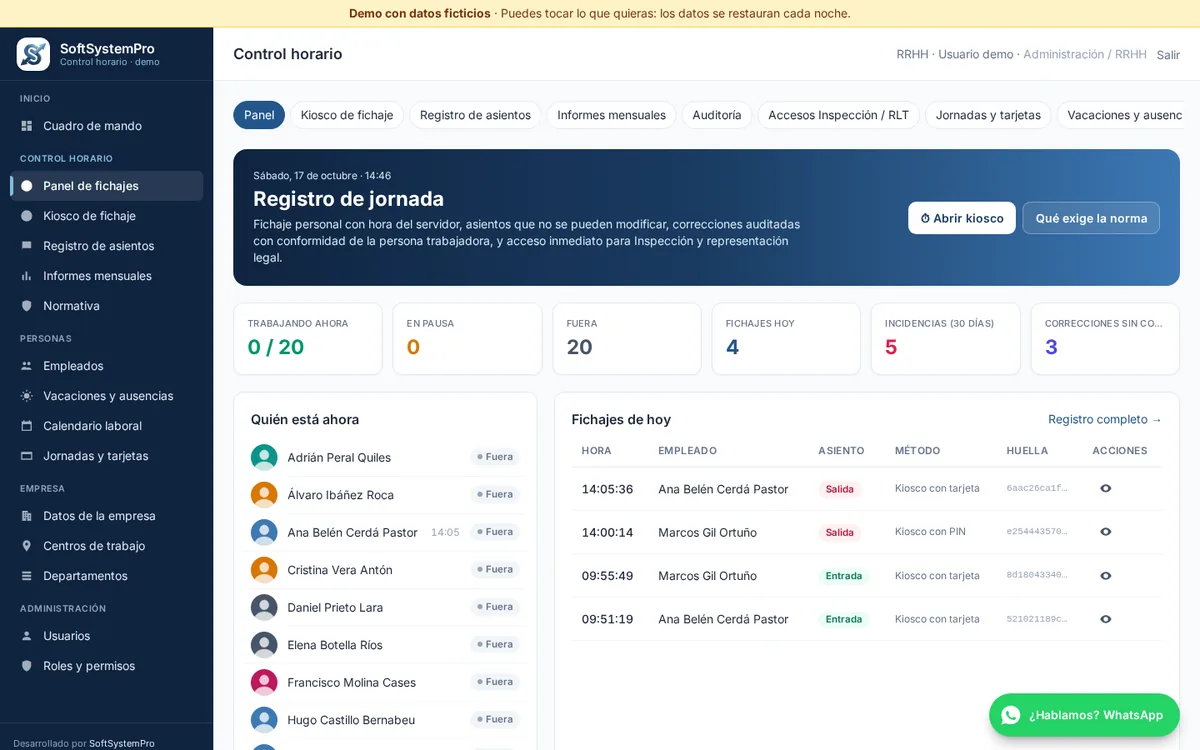Click the Kiosco de fichaje sidebar icon
This screenshot has width=1200, height=750.
27,216
